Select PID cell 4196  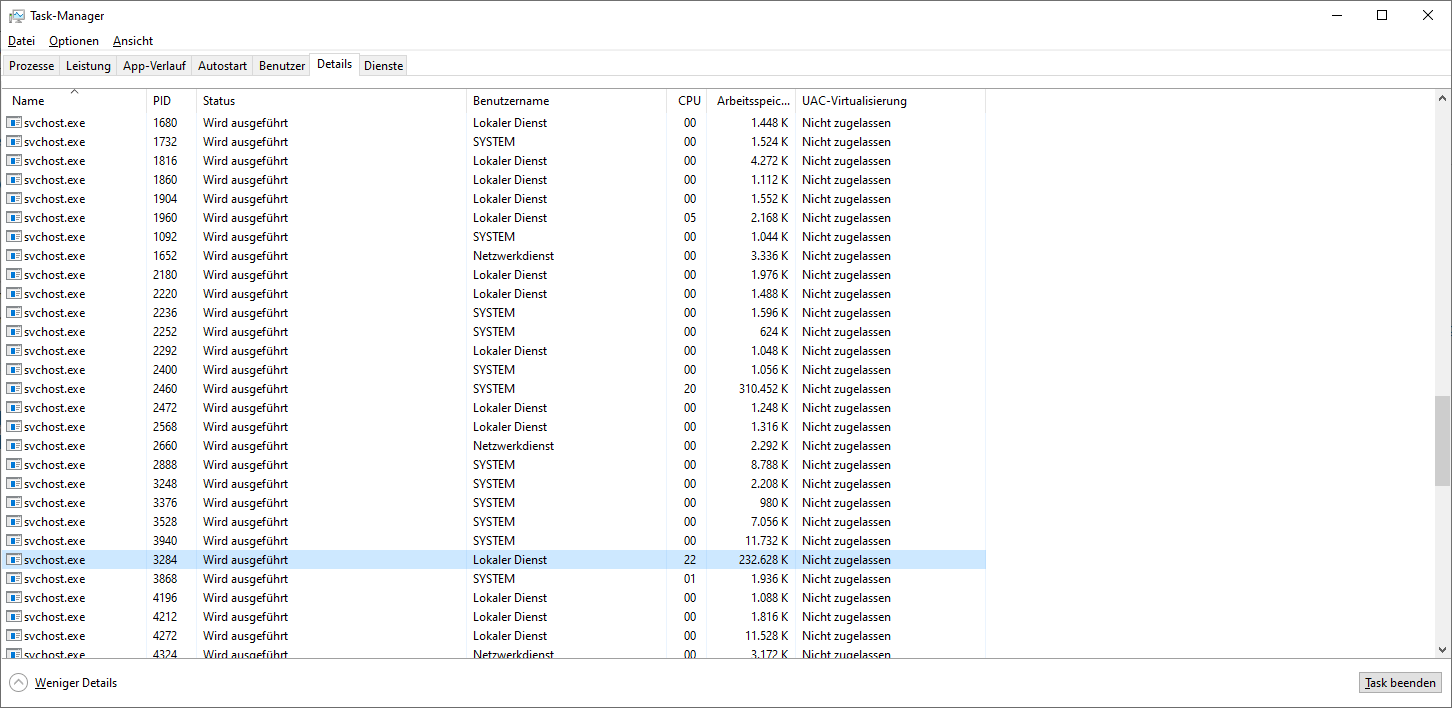(x=165, y=598)
